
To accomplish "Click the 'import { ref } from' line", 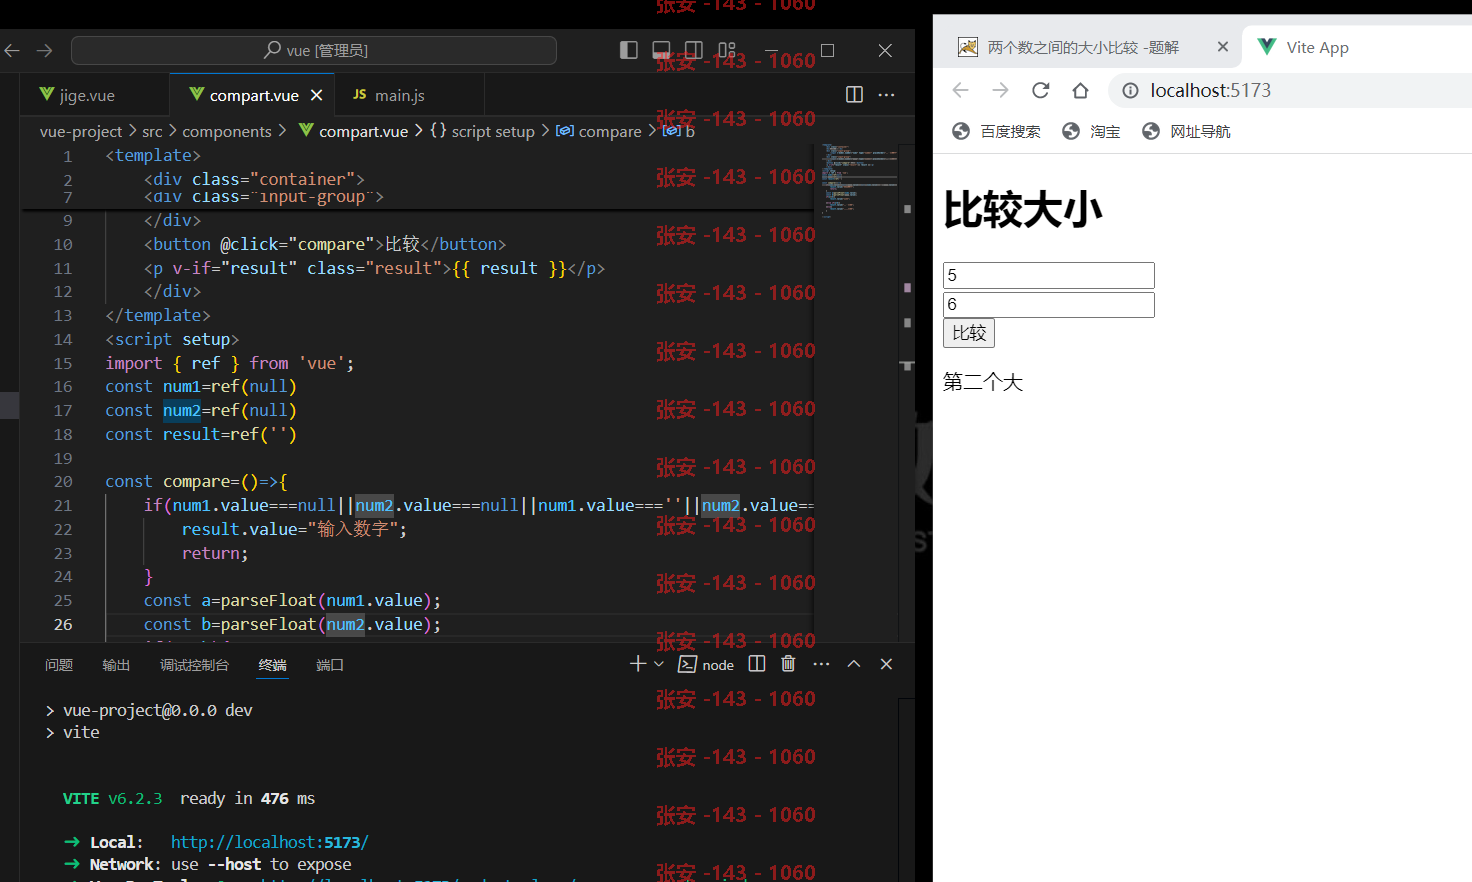I will tap(230, 363).
